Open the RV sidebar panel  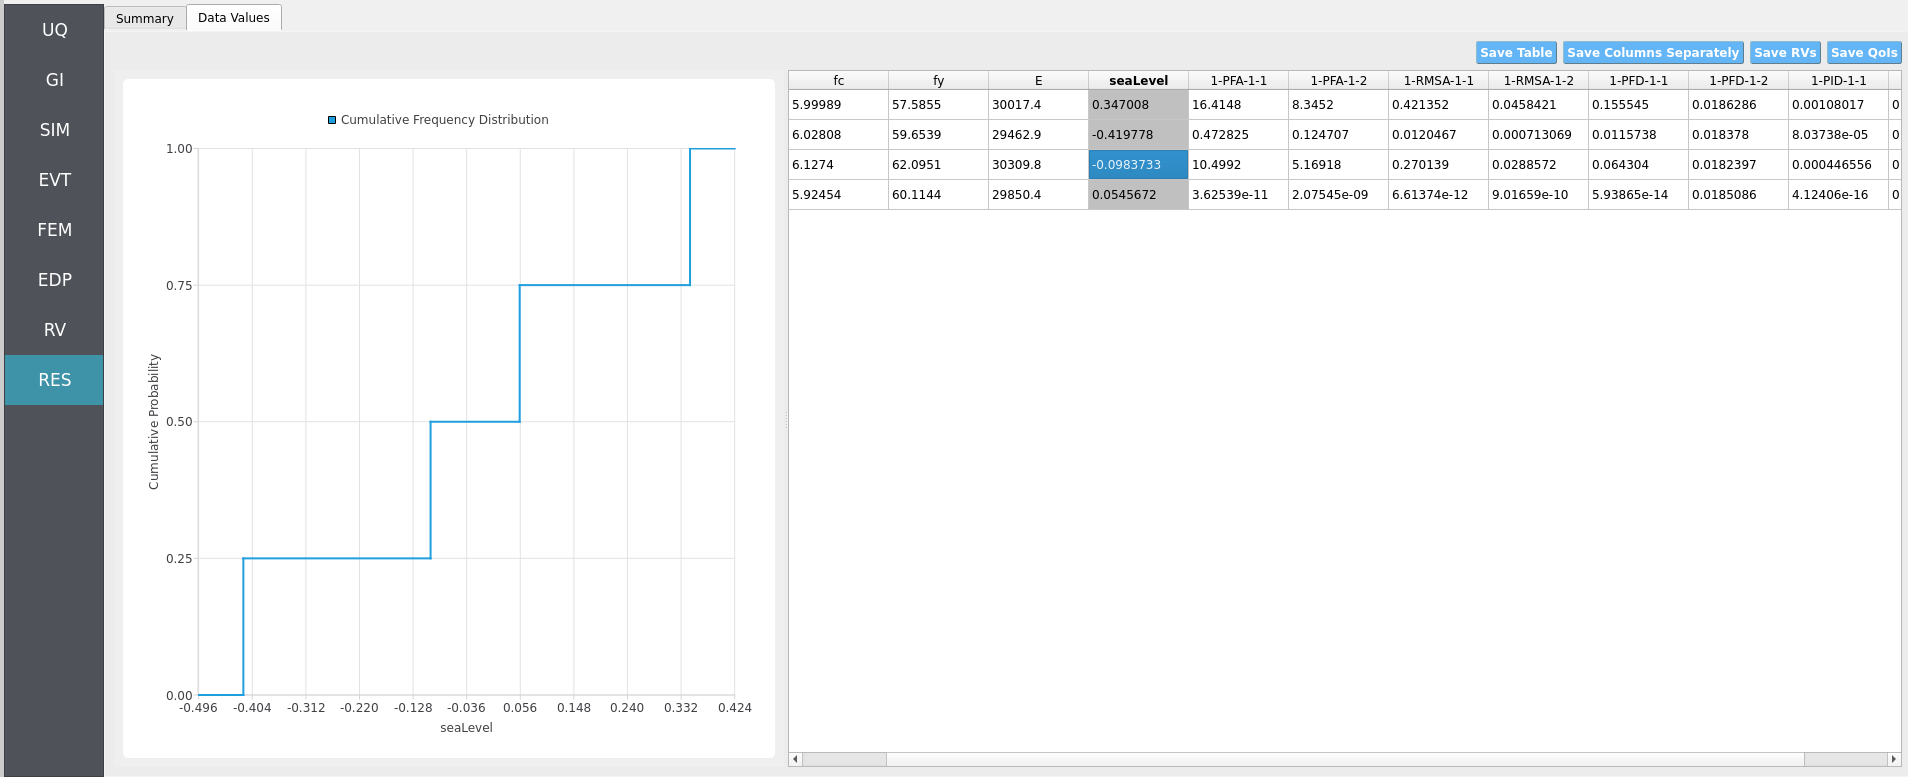point(54,330)
